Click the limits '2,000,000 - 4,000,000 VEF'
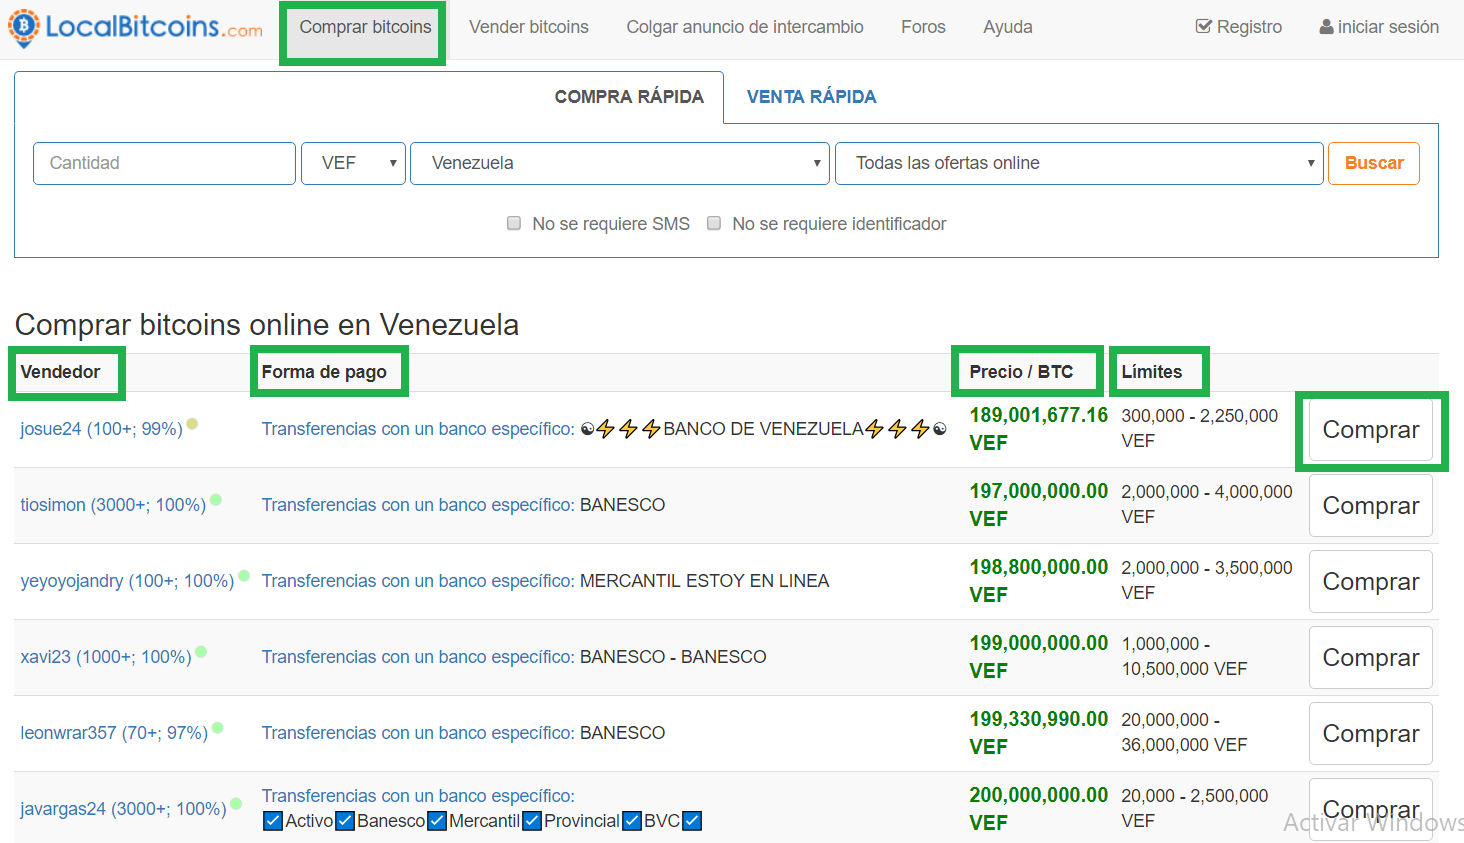Image resolution: width=1464 pixels, height=843 pixels. click(1207, 504)
